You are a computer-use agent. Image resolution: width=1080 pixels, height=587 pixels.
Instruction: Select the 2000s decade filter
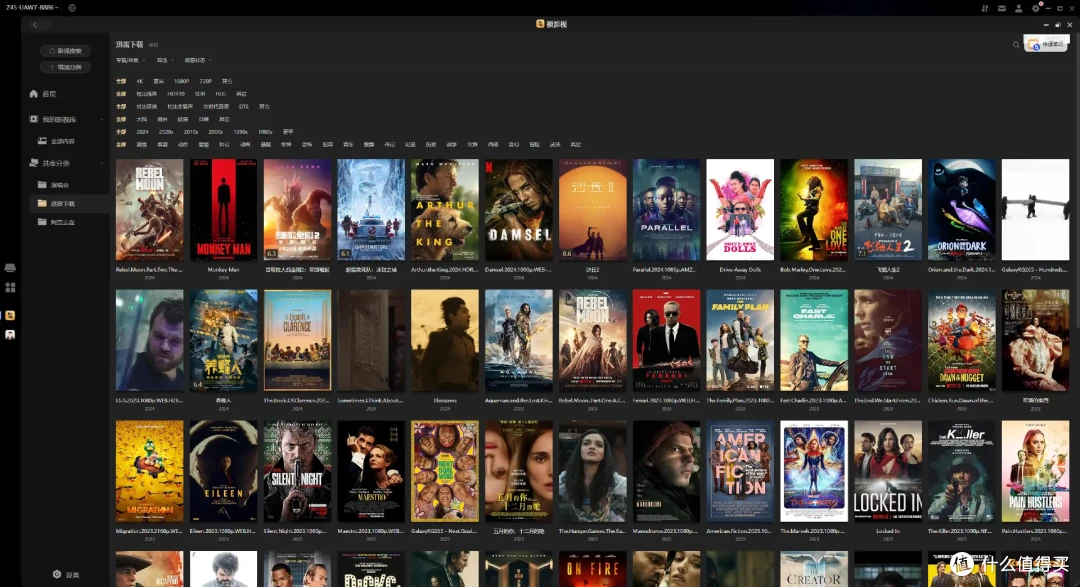(x=216, y=132)
